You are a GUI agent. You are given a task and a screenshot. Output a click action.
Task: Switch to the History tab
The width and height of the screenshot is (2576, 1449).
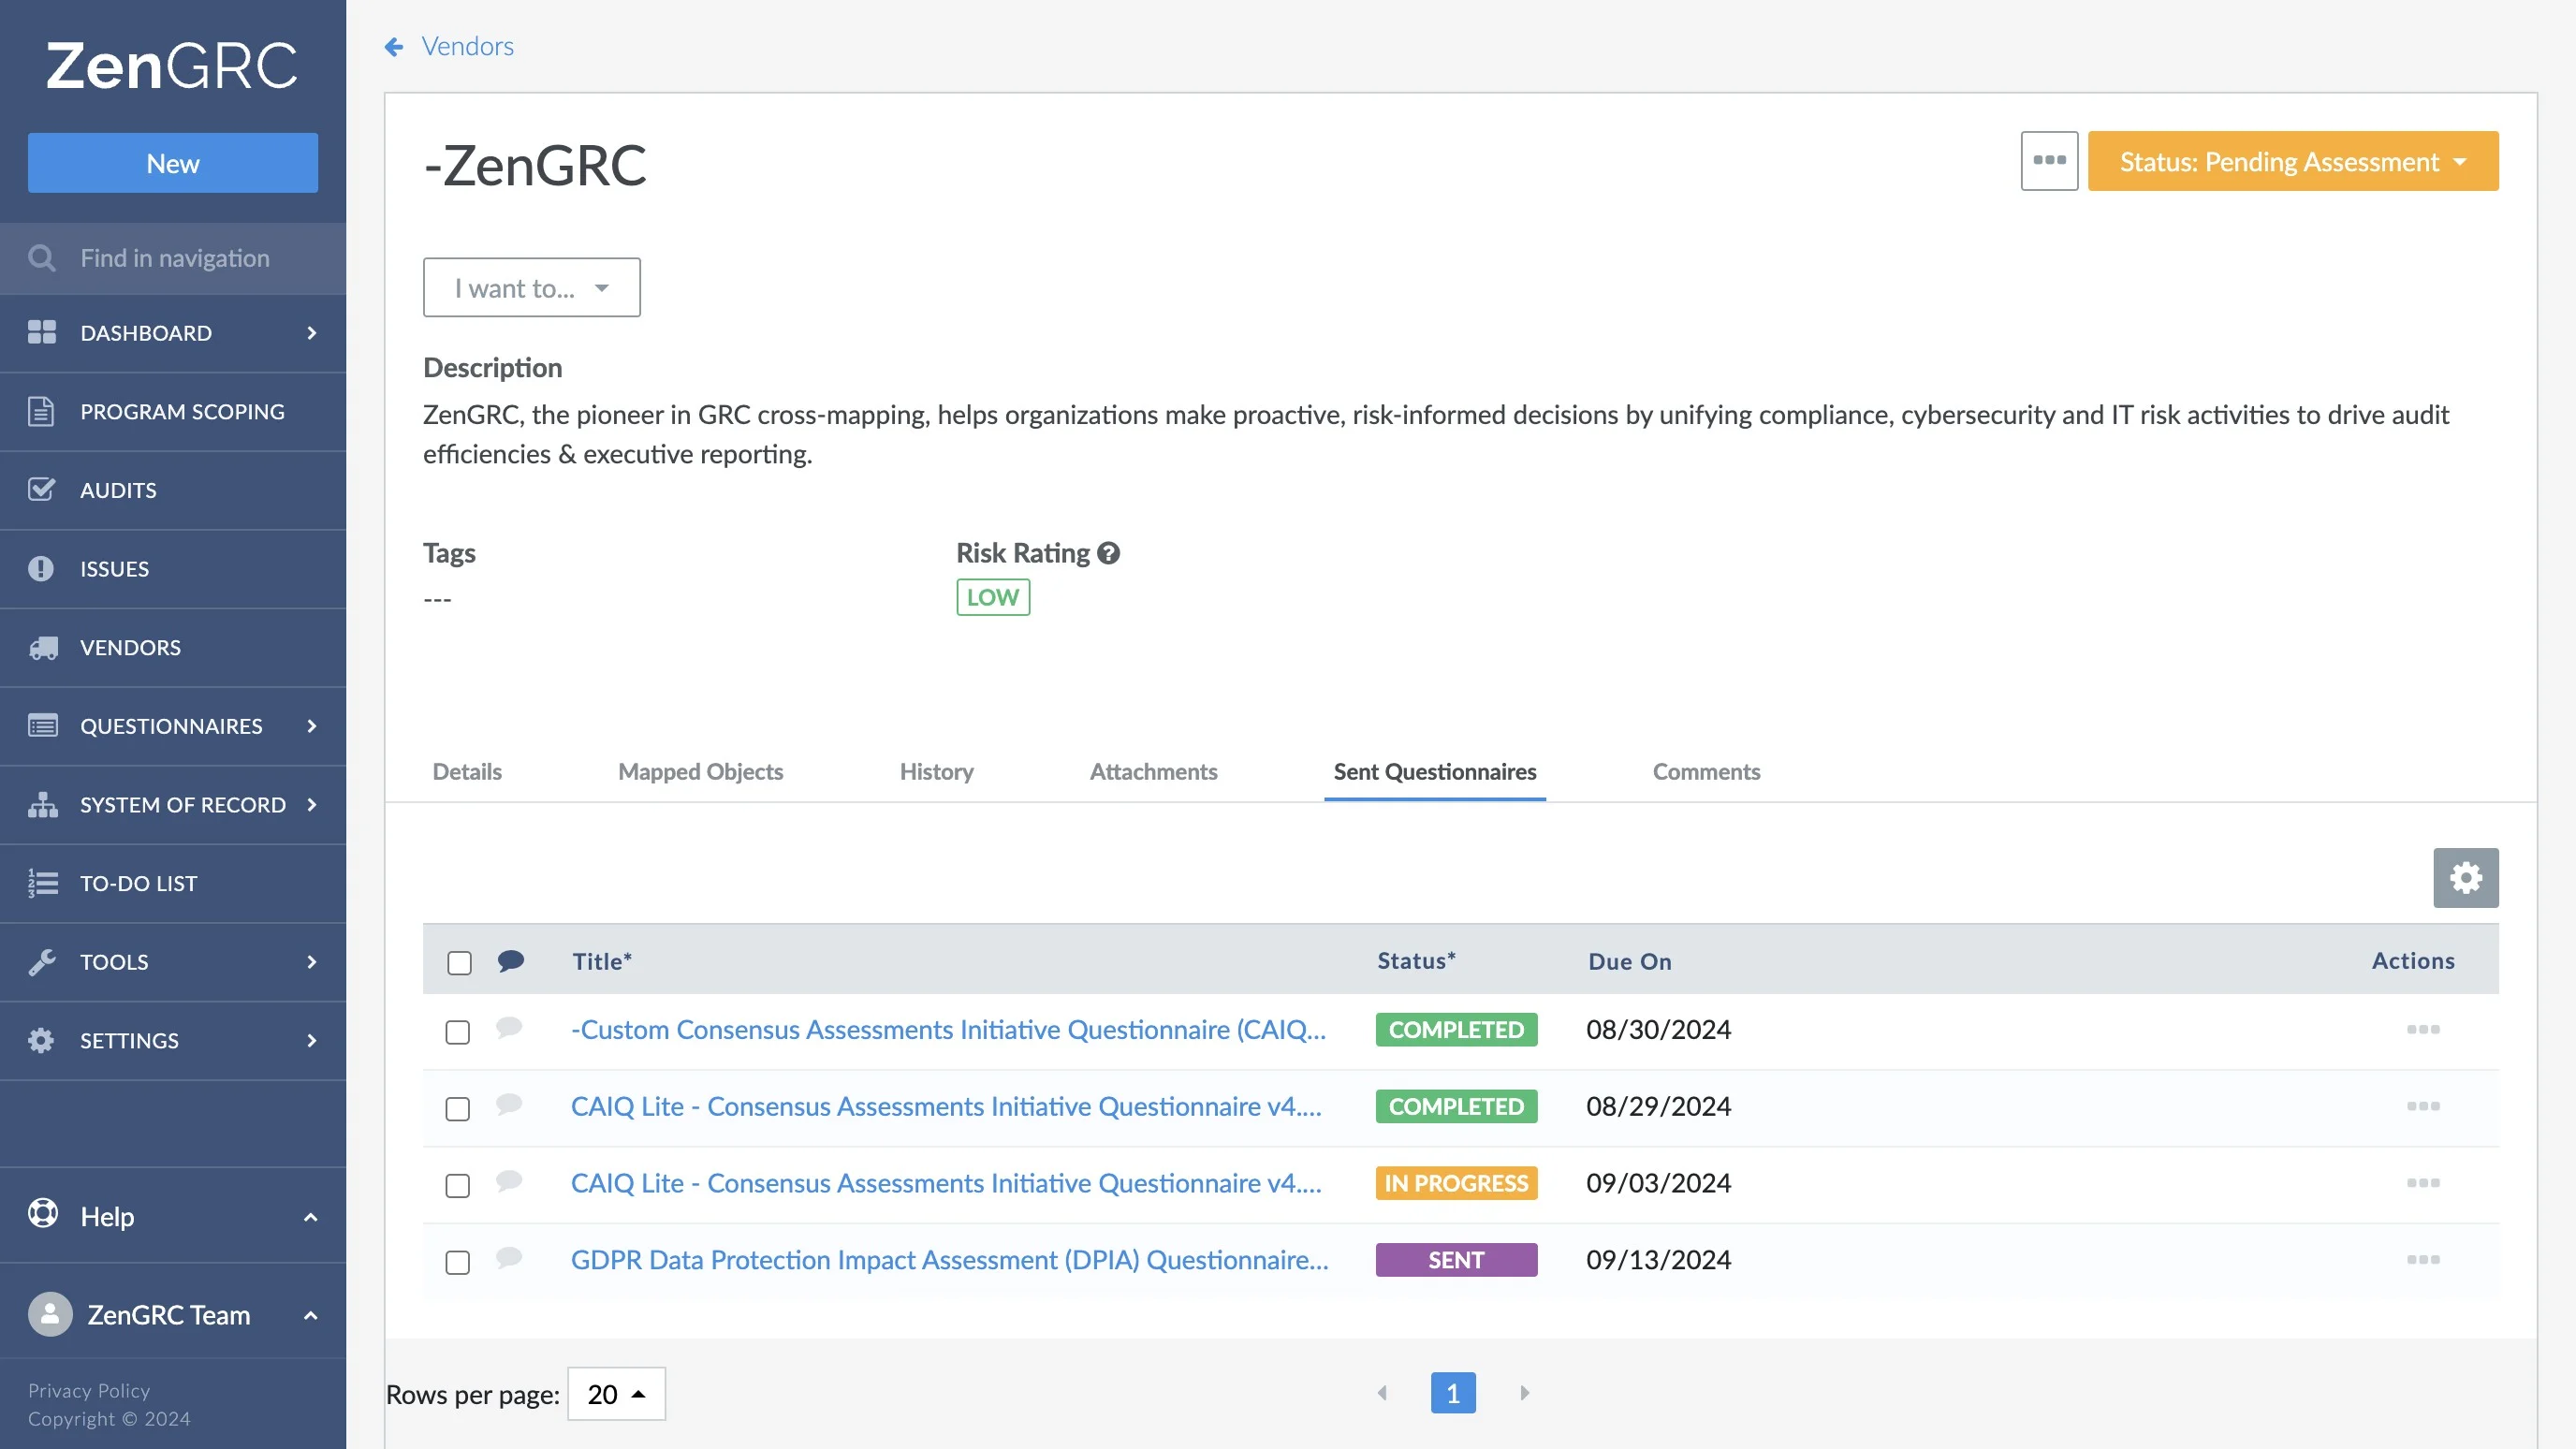coord(936,772)
